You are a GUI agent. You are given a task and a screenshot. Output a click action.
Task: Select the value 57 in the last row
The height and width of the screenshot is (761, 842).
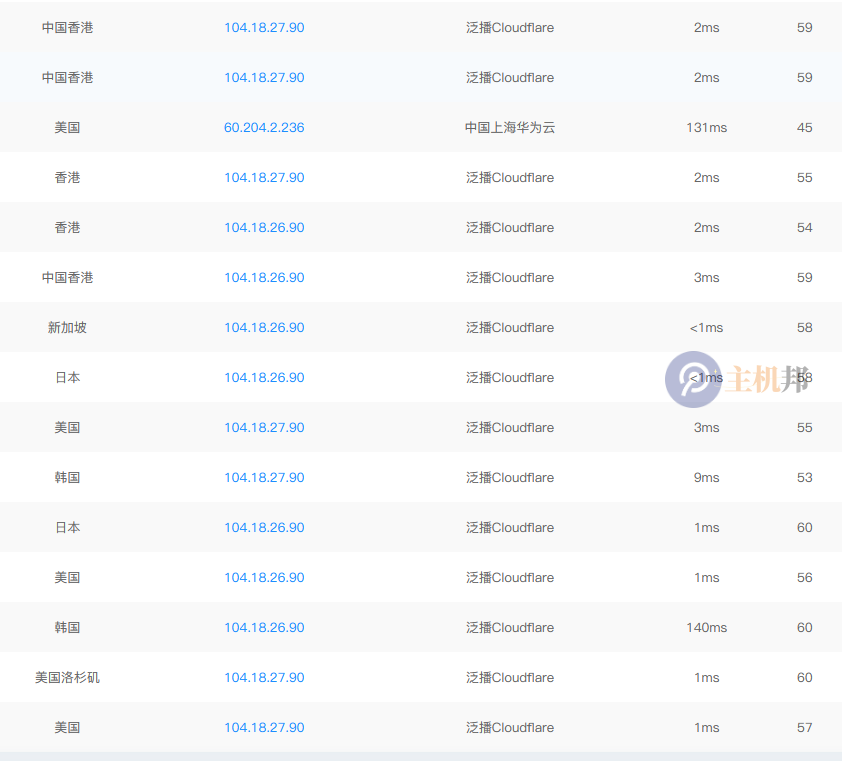click(x=804, y=728)
